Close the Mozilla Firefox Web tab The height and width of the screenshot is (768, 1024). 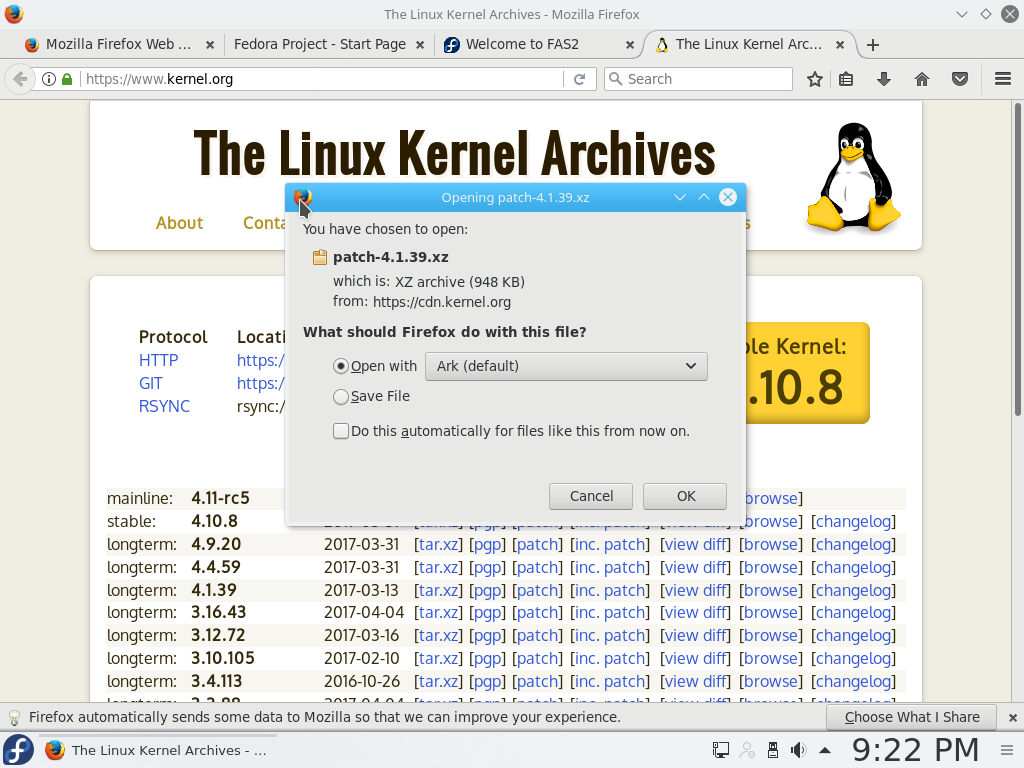[x=210, y=45]
